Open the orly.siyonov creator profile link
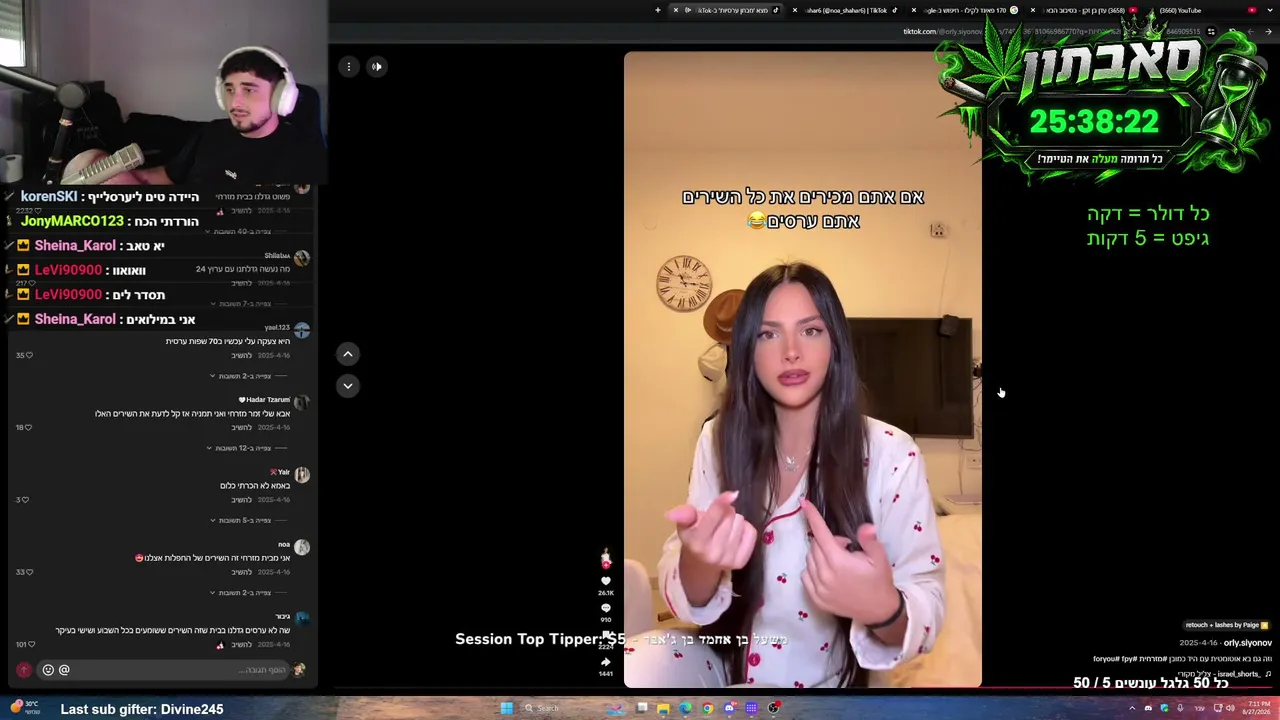Image resolution: width=1280 pixels, height=720 pixels. (1247, 643)
